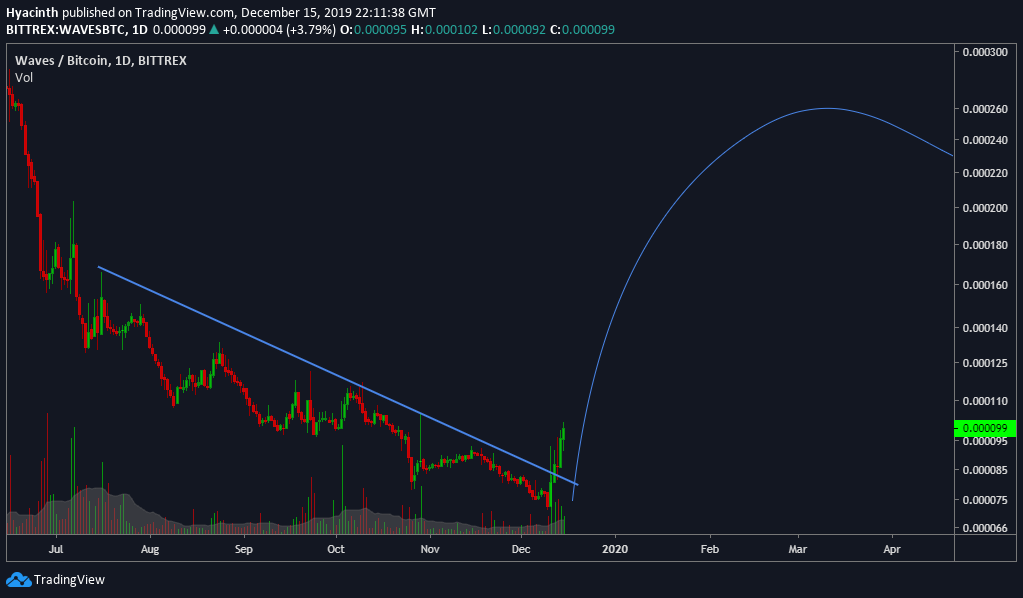Click the 0.000125 price axis label

[x=985, y=363]
